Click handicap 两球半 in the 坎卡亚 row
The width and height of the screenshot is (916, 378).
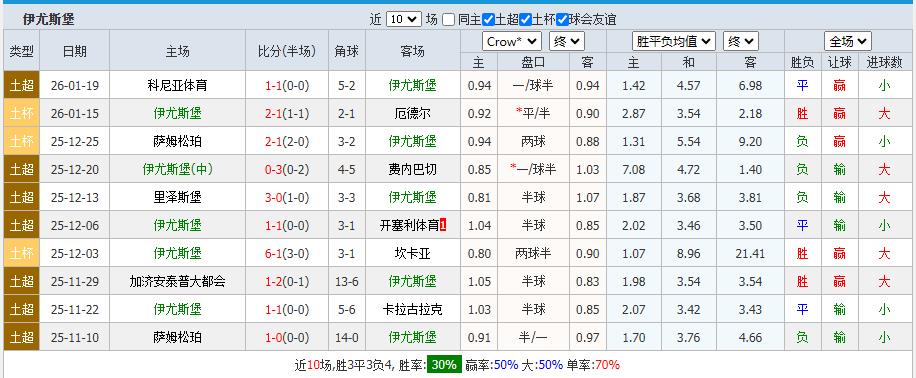(533, 254)
